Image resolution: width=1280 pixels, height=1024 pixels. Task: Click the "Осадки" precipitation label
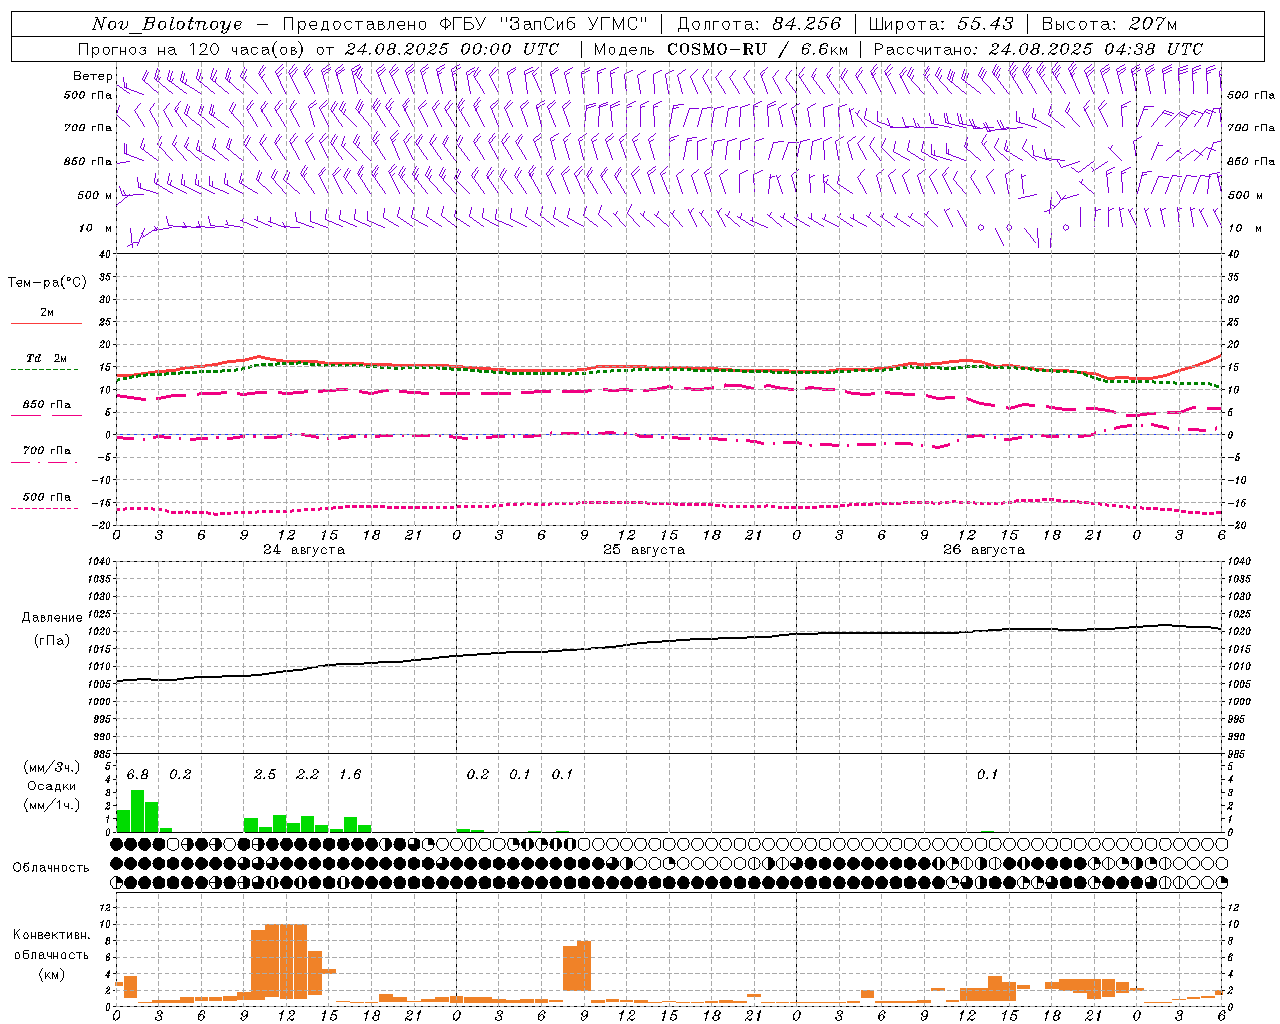[51, 786]
